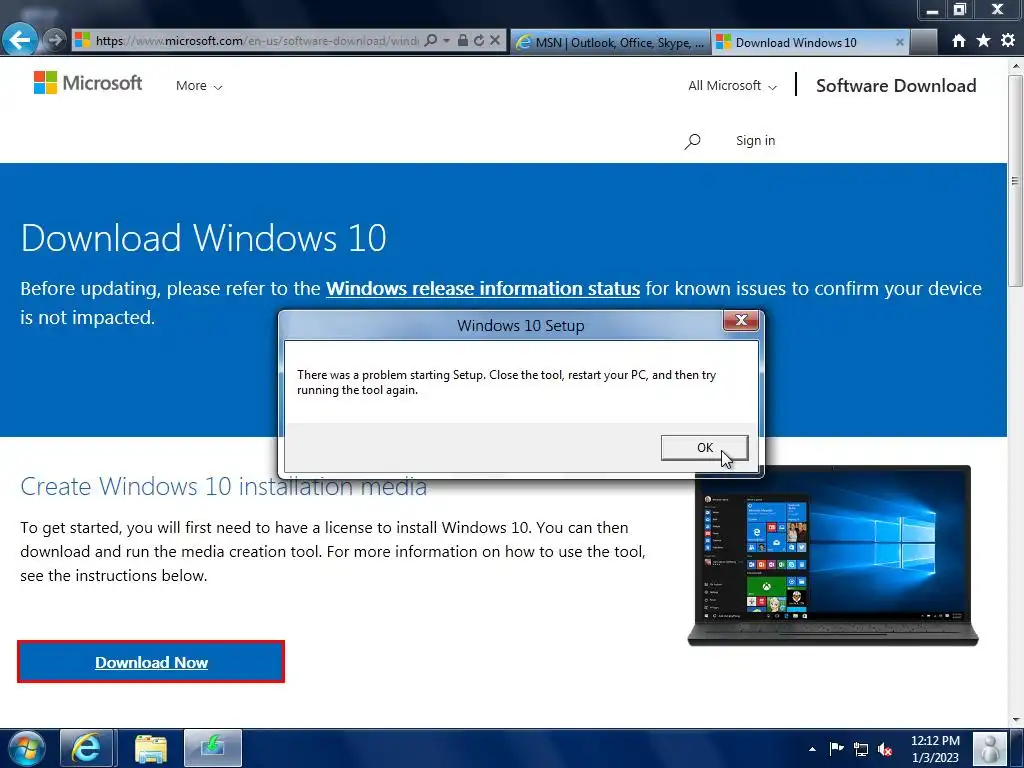Click the Internet Explorer taskbar icon

click(86, 748)
